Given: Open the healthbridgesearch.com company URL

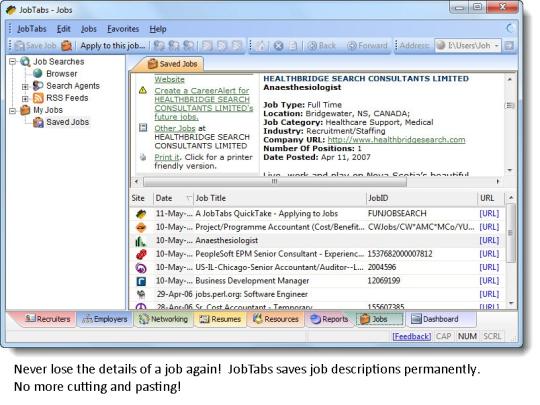Looking at the screenshot, I should 396,140.
